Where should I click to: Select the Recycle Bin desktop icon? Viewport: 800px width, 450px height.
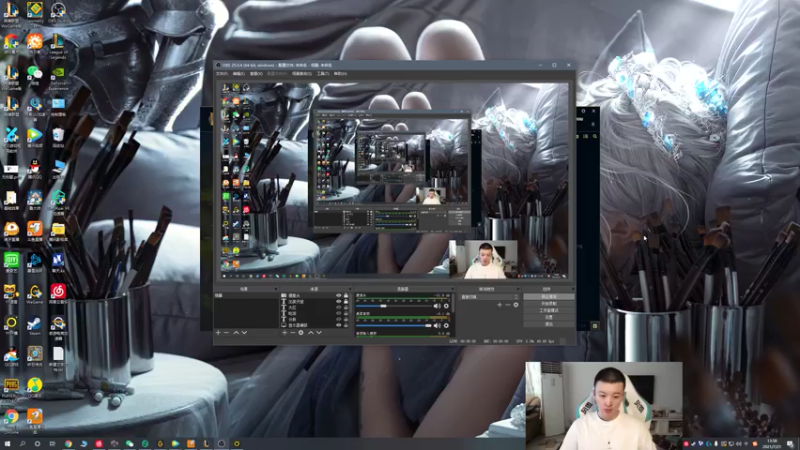58,138
